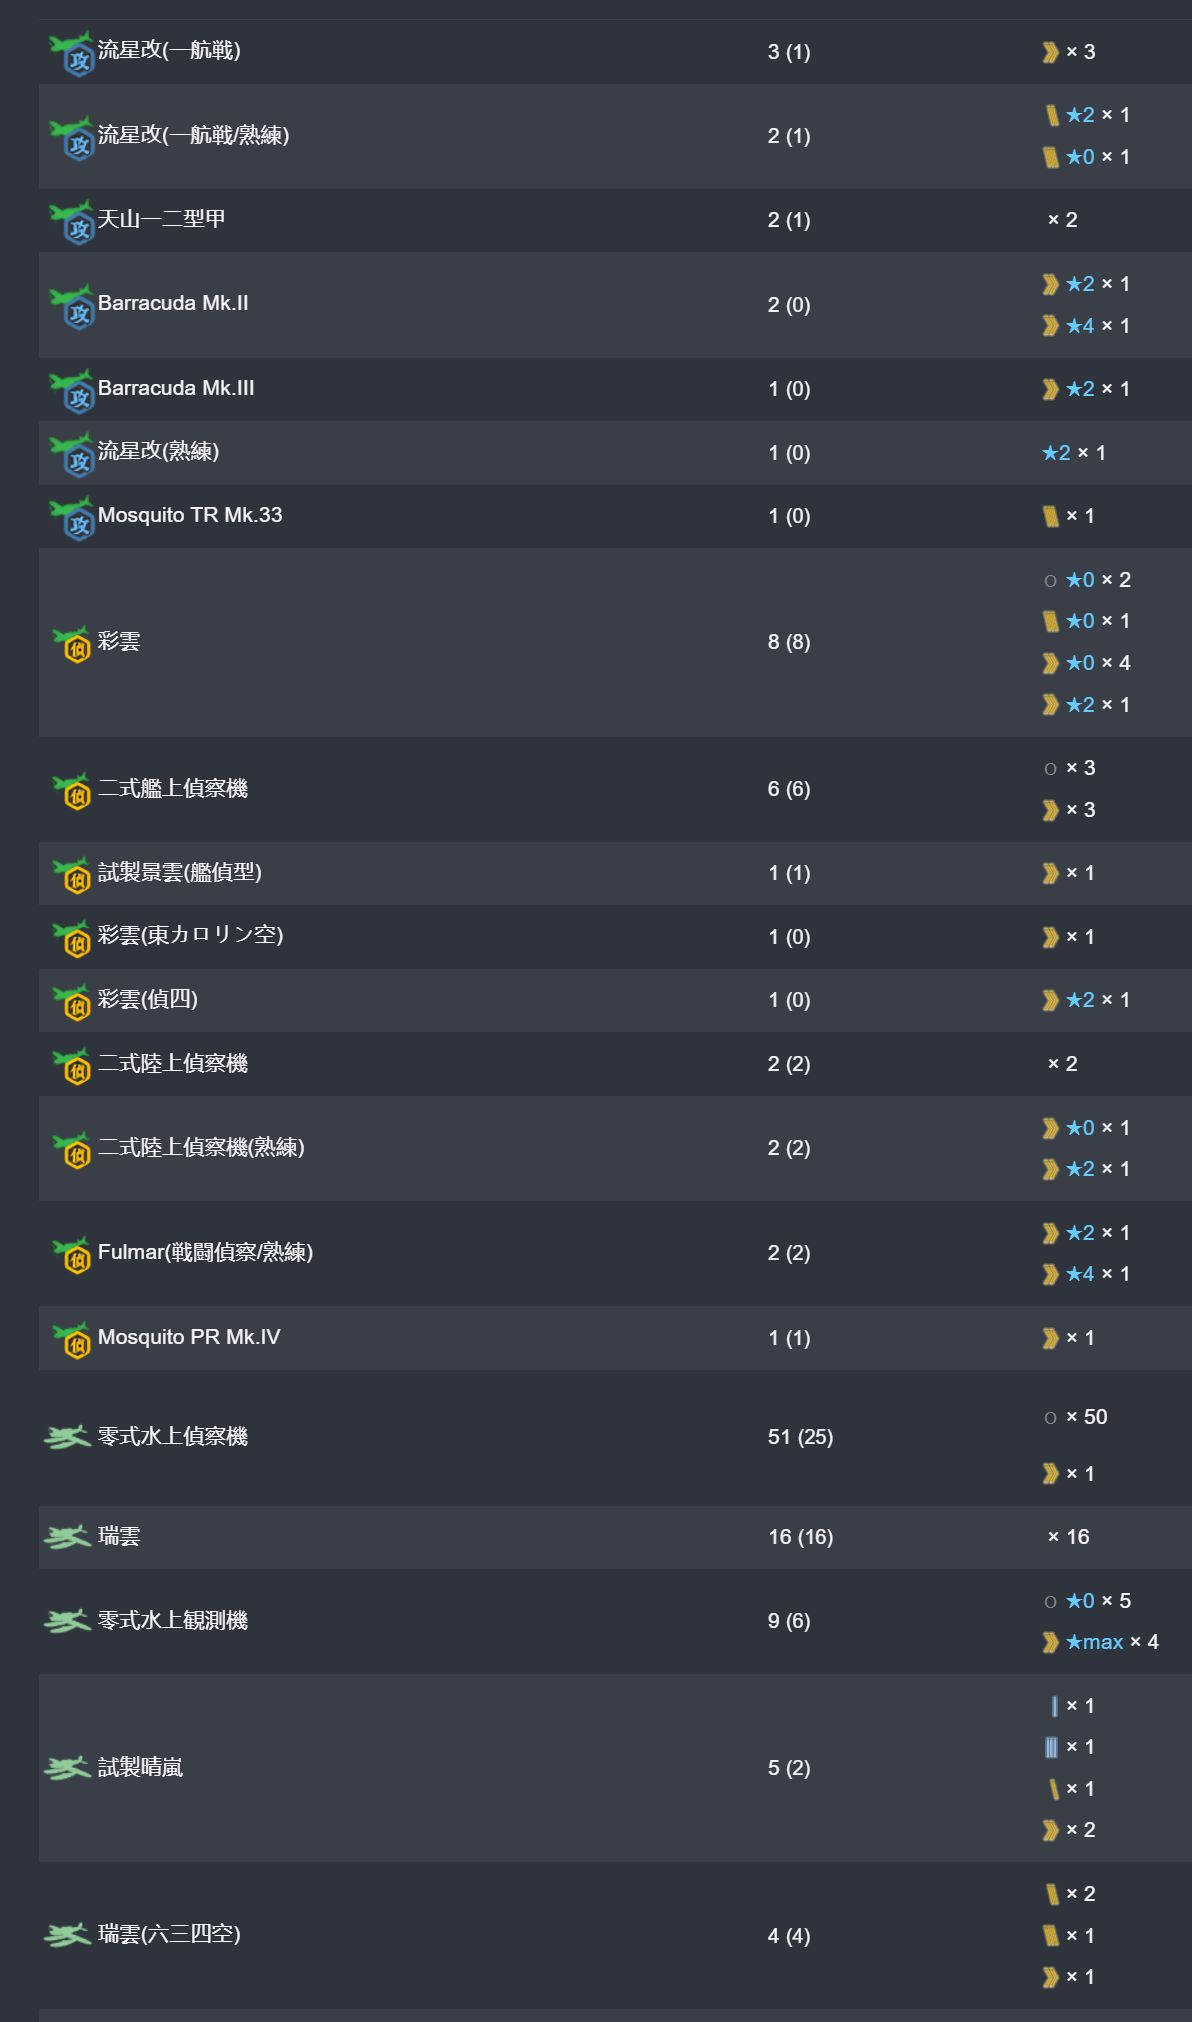Click torpedo bomber icon beside 流星改(一航戦)
Viewport: 1192px width, 2022px height.
[x=71, y=52]
